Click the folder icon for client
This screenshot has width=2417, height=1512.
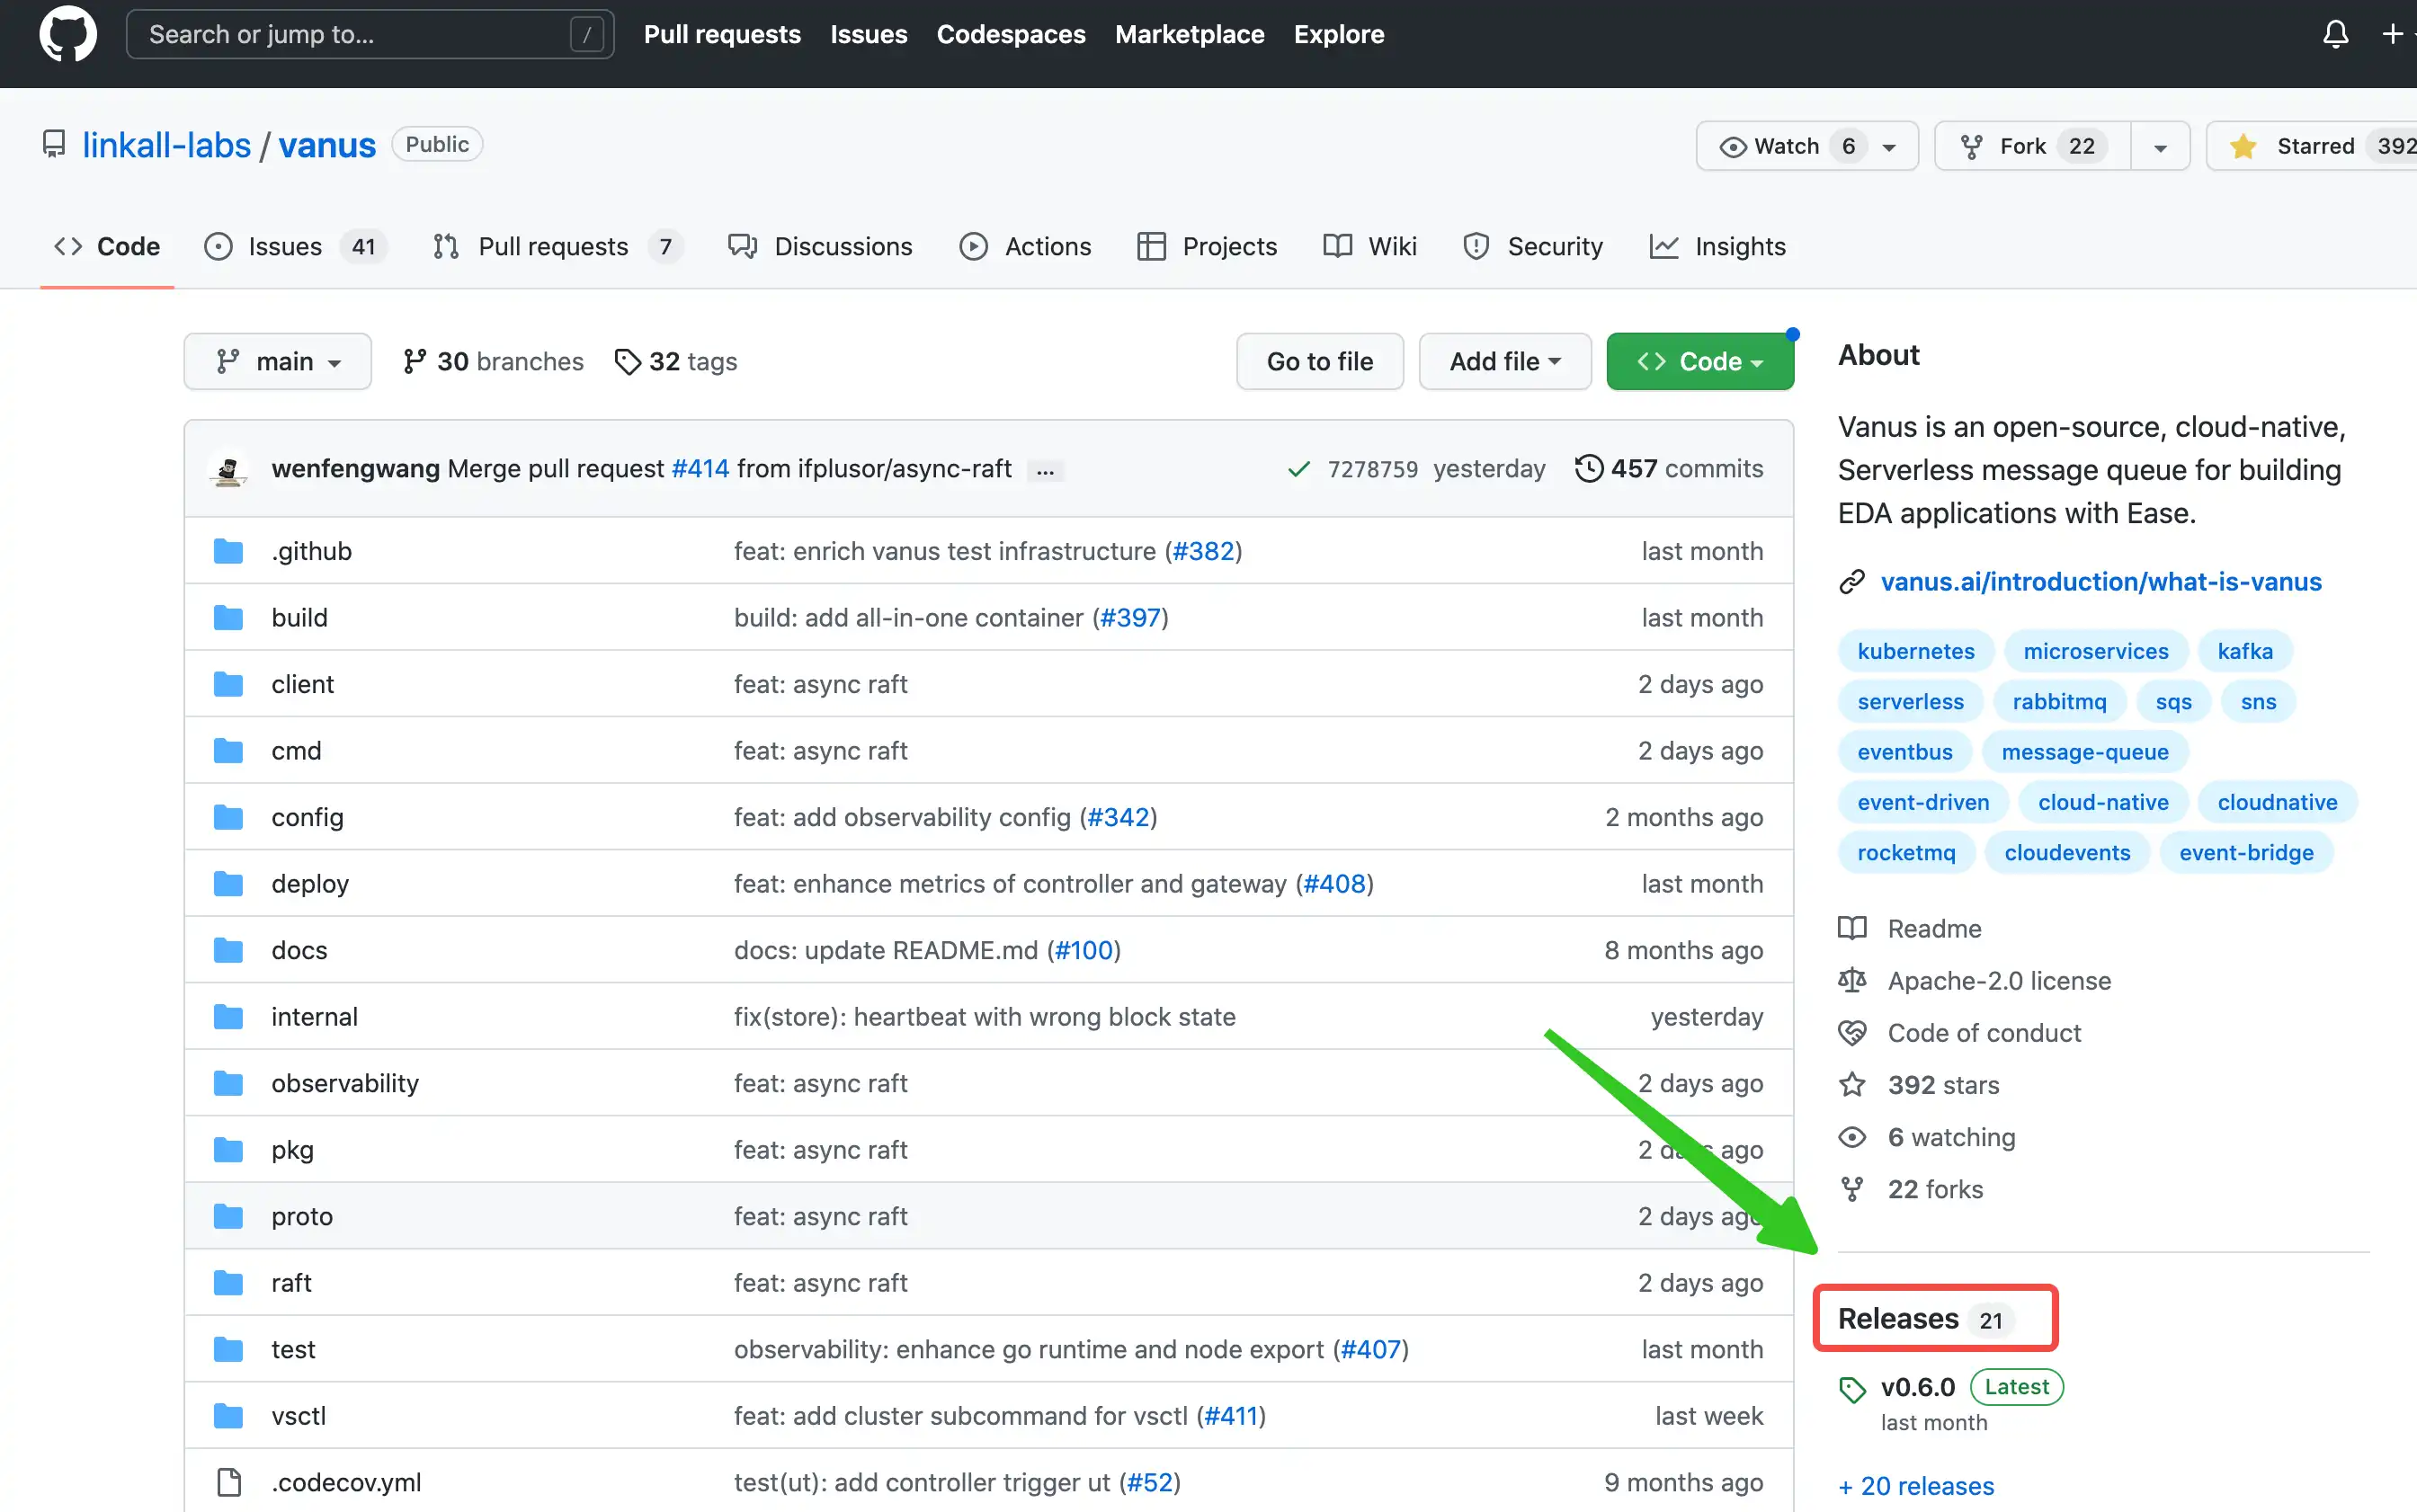coord(229,684)
